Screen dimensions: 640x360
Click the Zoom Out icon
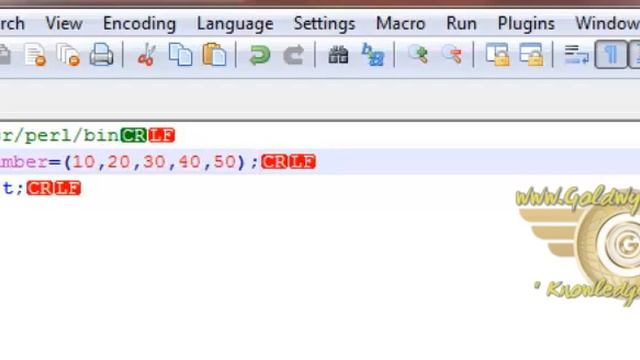pos(453,54)
